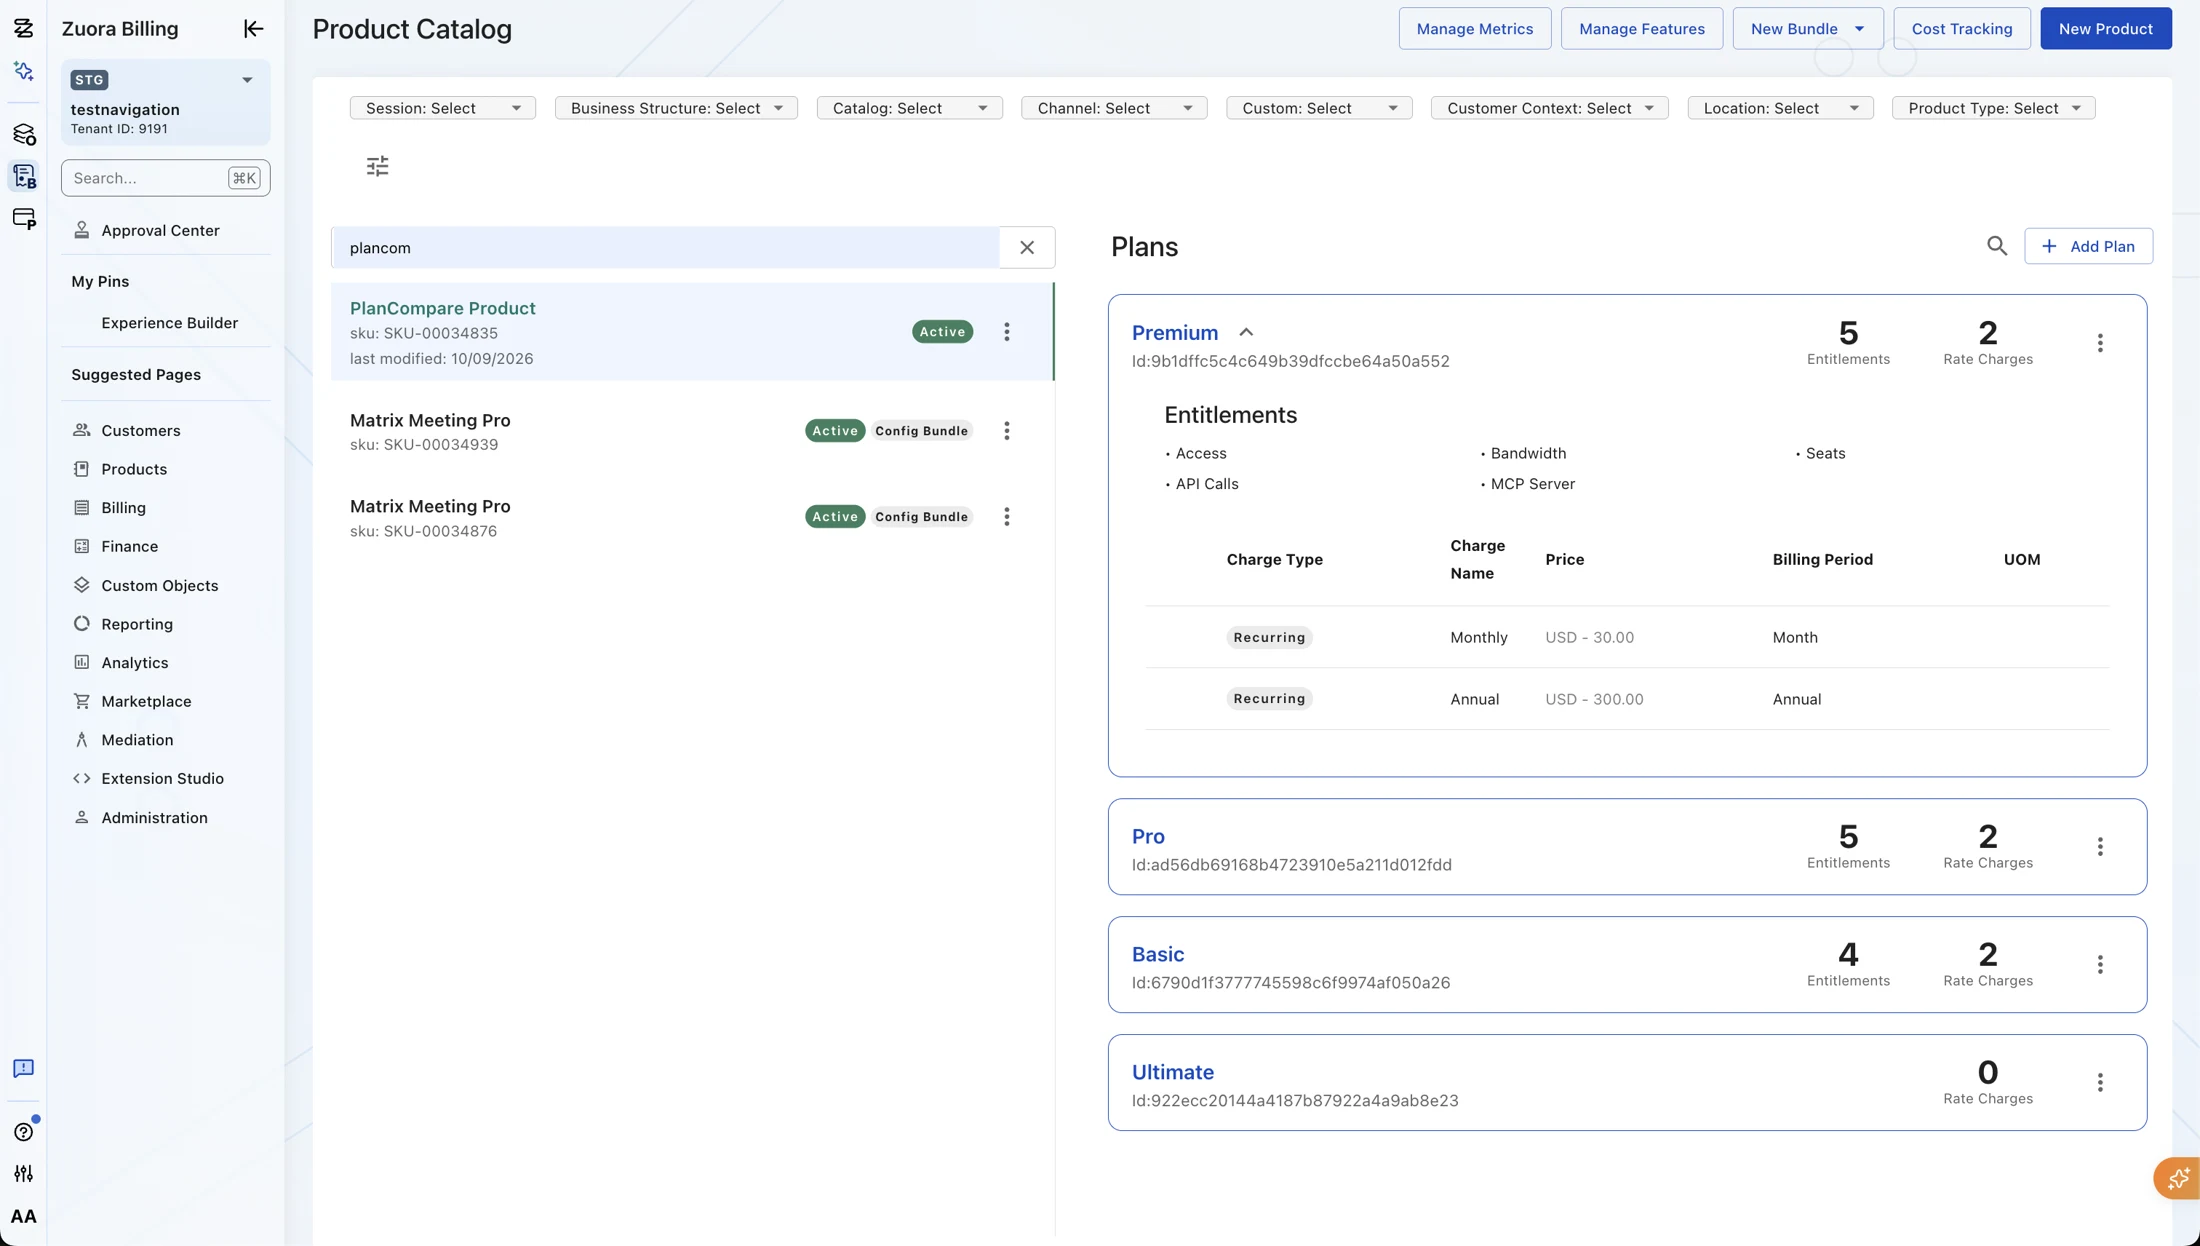2200x1246 pixels.
Task: Click the Add Plan button
Action: (x=2088, y=246)
